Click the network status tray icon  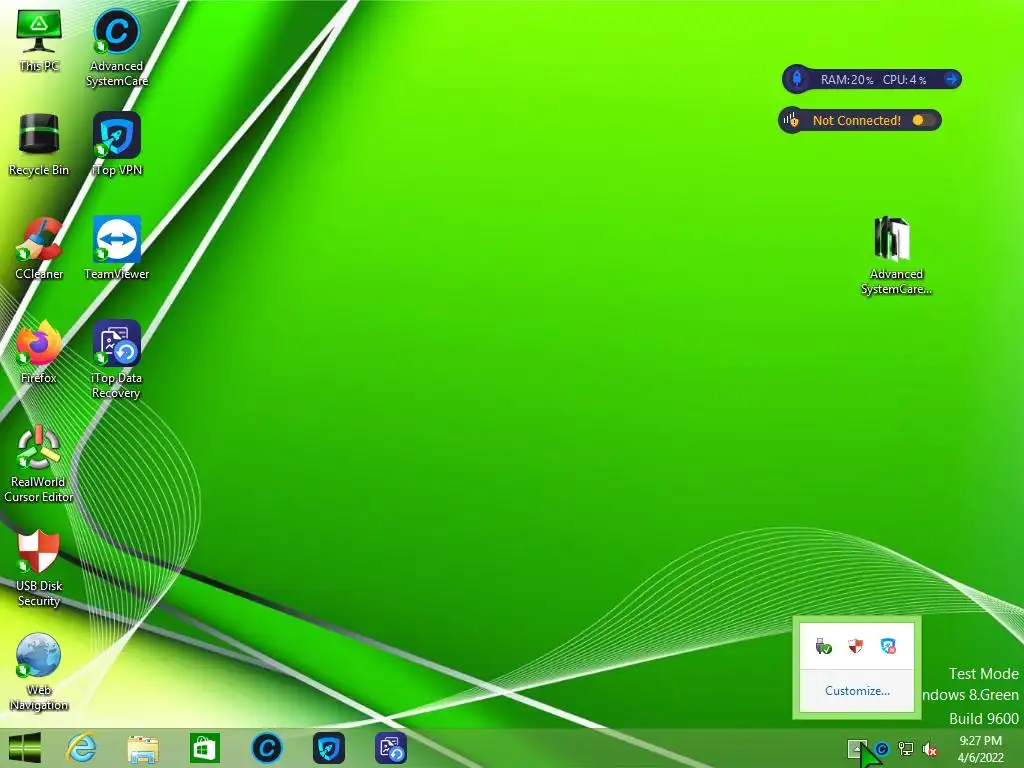(x=906, y=749)
